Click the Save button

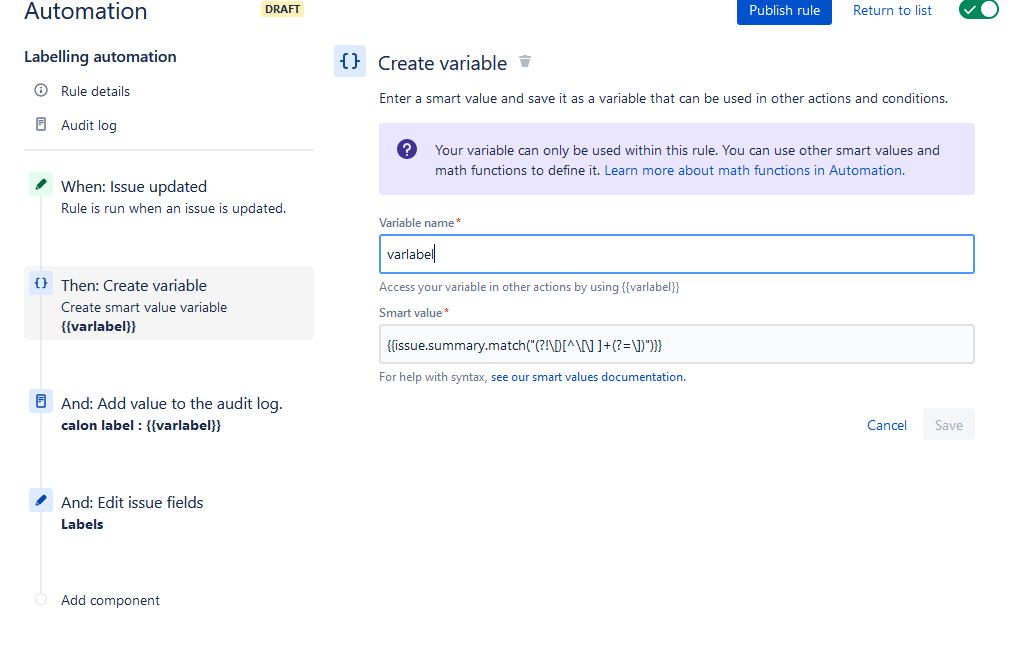point(948,424)
